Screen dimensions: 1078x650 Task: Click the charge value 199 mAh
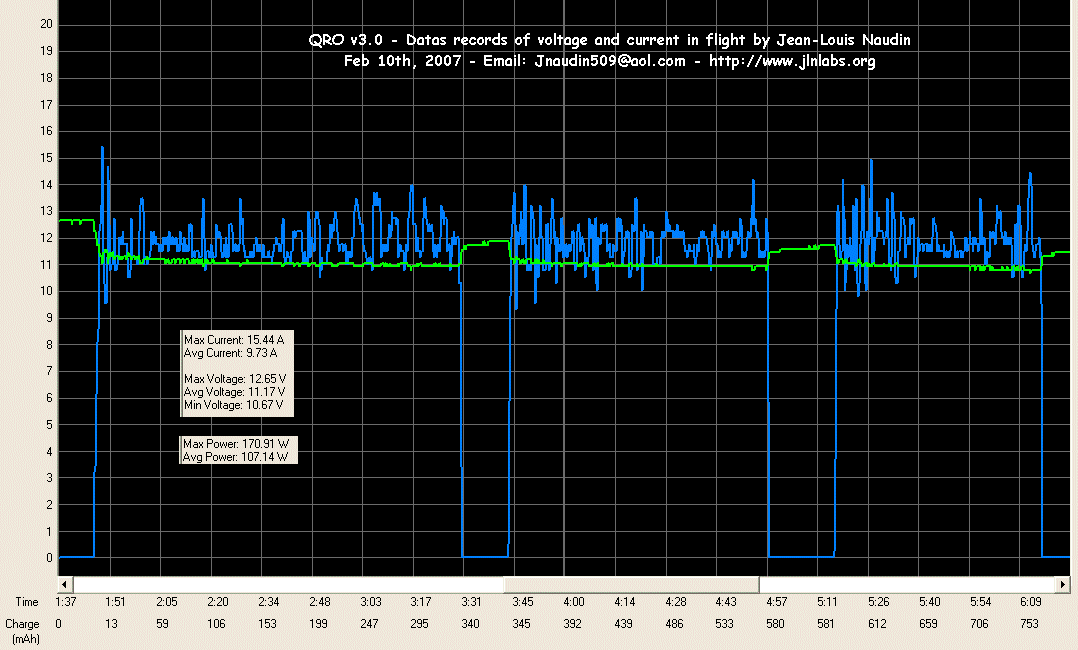[x=318, y=624]
